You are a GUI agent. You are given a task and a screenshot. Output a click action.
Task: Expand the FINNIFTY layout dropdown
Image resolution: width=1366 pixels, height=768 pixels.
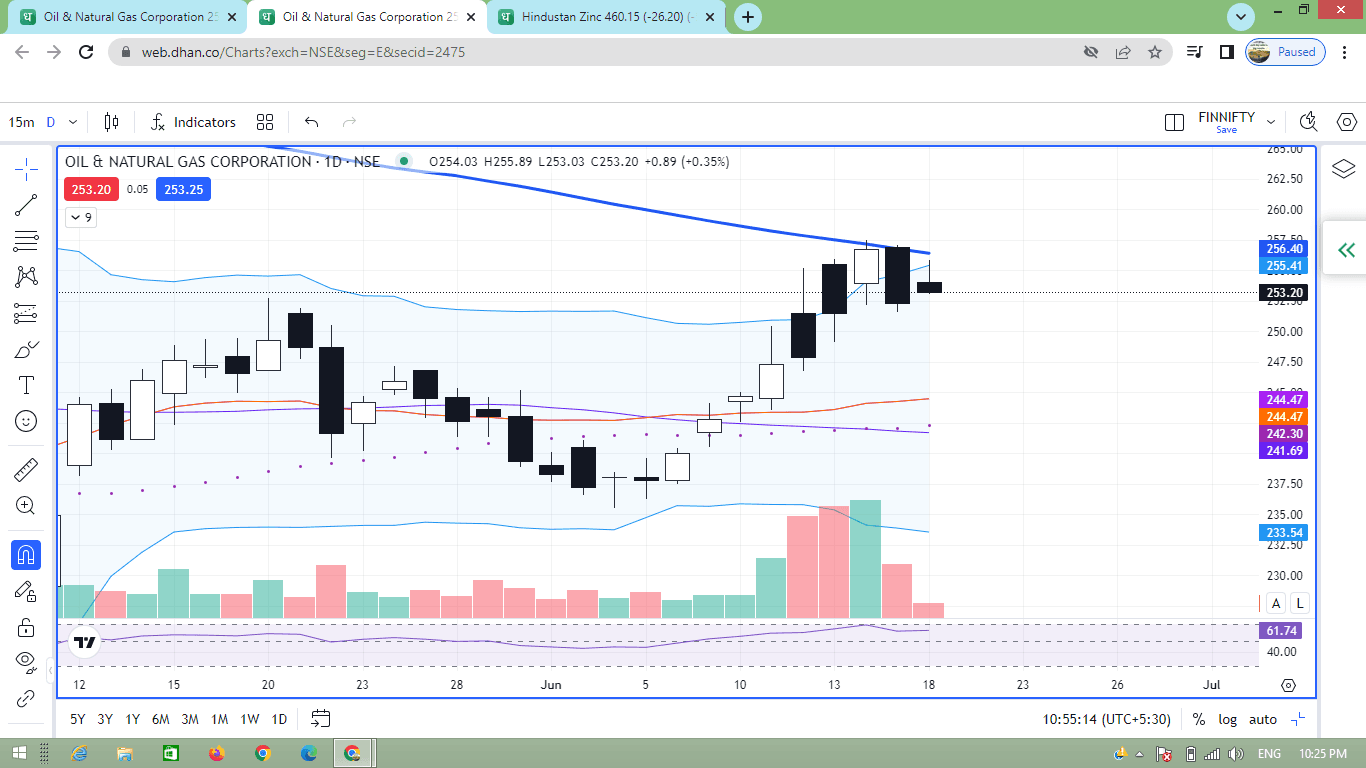tap(1271, 122)
